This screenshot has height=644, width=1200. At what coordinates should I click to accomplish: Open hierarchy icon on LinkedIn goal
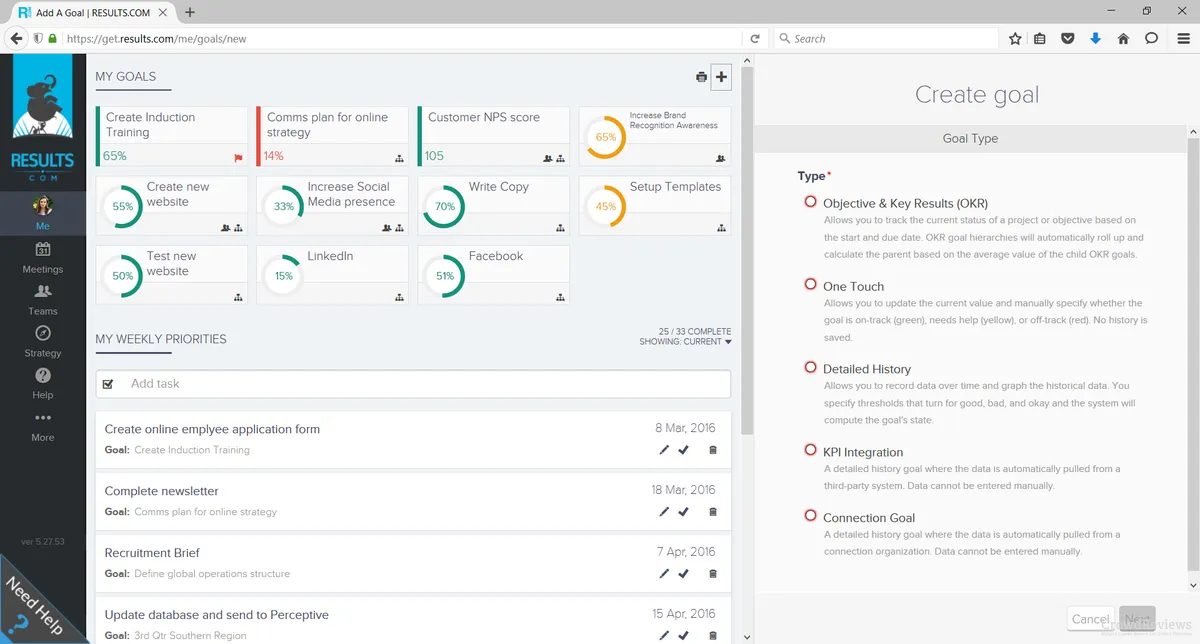tap(399, 297)
